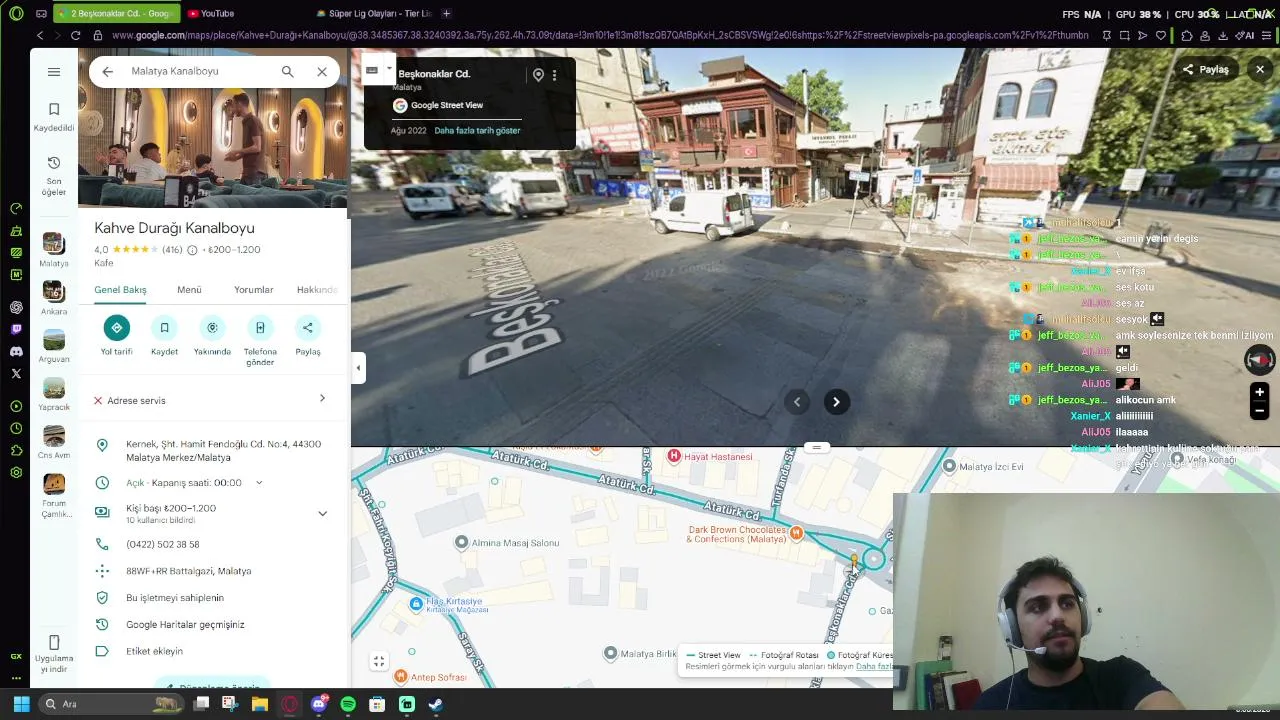Open the Cns Avm recent place thumbnail
Image resolution: width=1280 pixels, height=720 pixels.
[x=54, y=435]
